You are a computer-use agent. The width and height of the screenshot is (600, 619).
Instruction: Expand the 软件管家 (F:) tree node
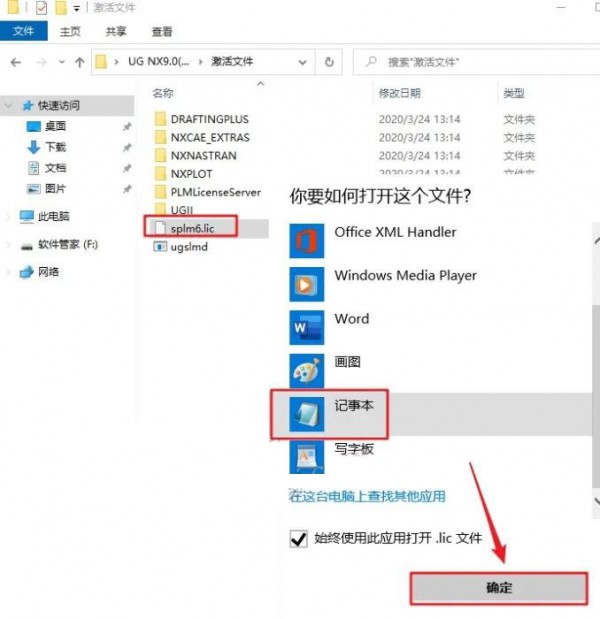click(8, 244)
